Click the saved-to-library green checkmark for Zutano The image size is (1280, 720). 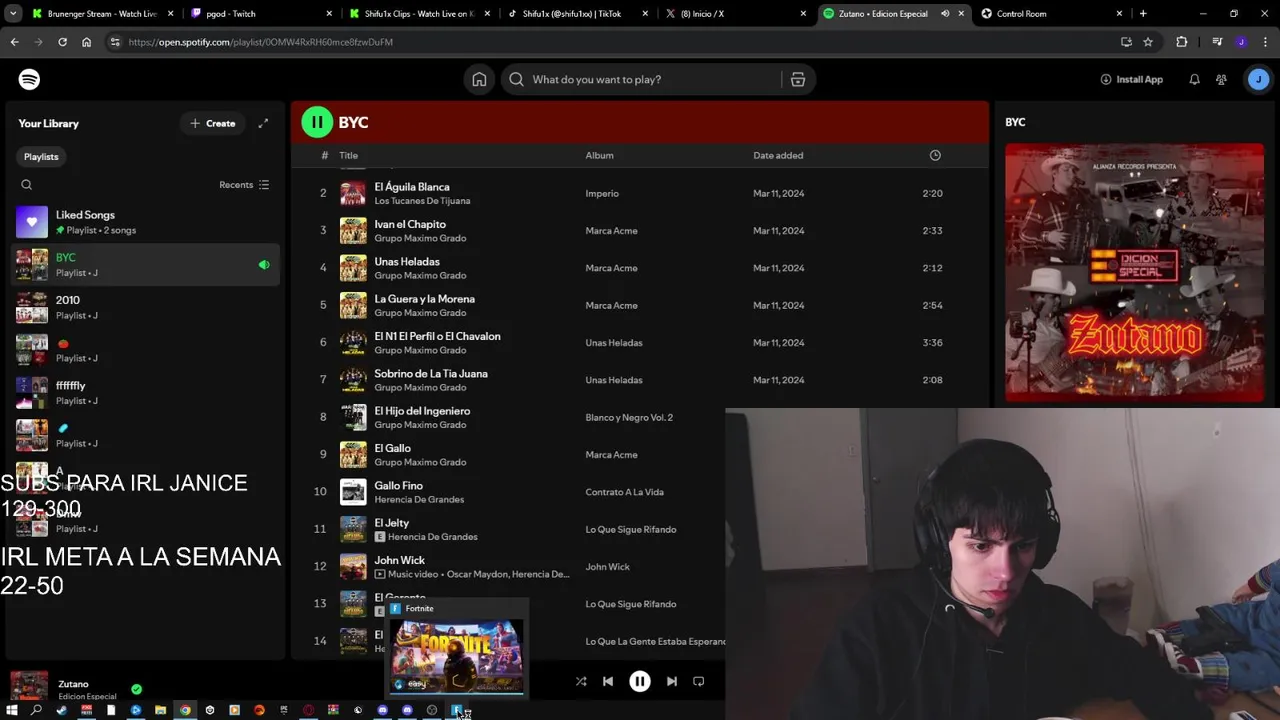(x=136, y=689)
